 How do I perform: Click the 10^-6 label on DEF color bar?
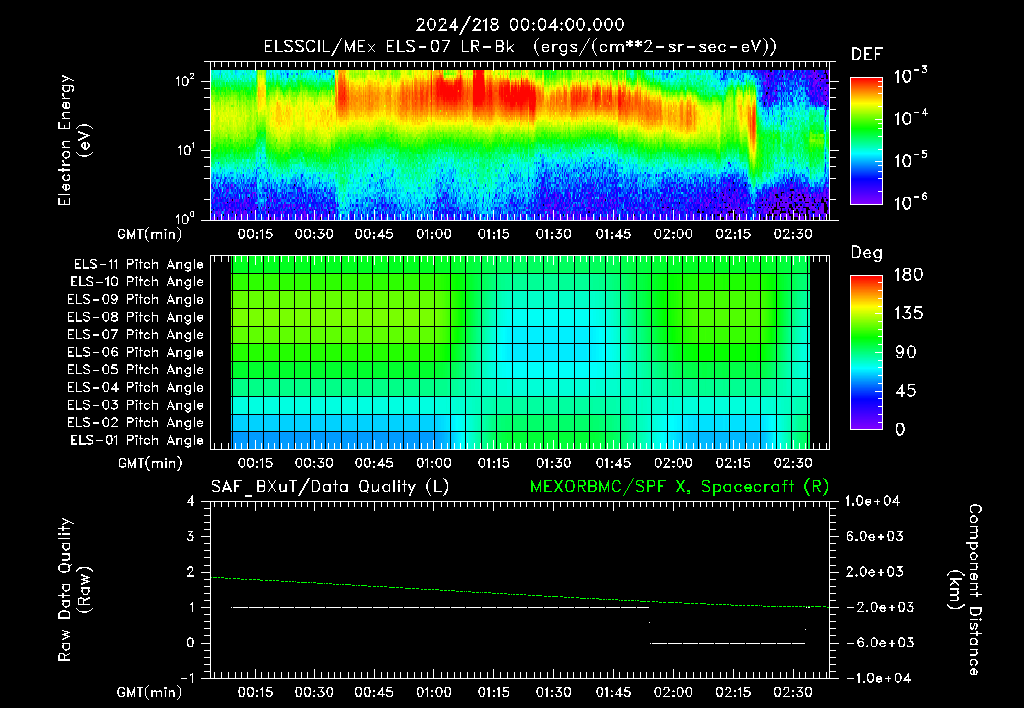910,202
